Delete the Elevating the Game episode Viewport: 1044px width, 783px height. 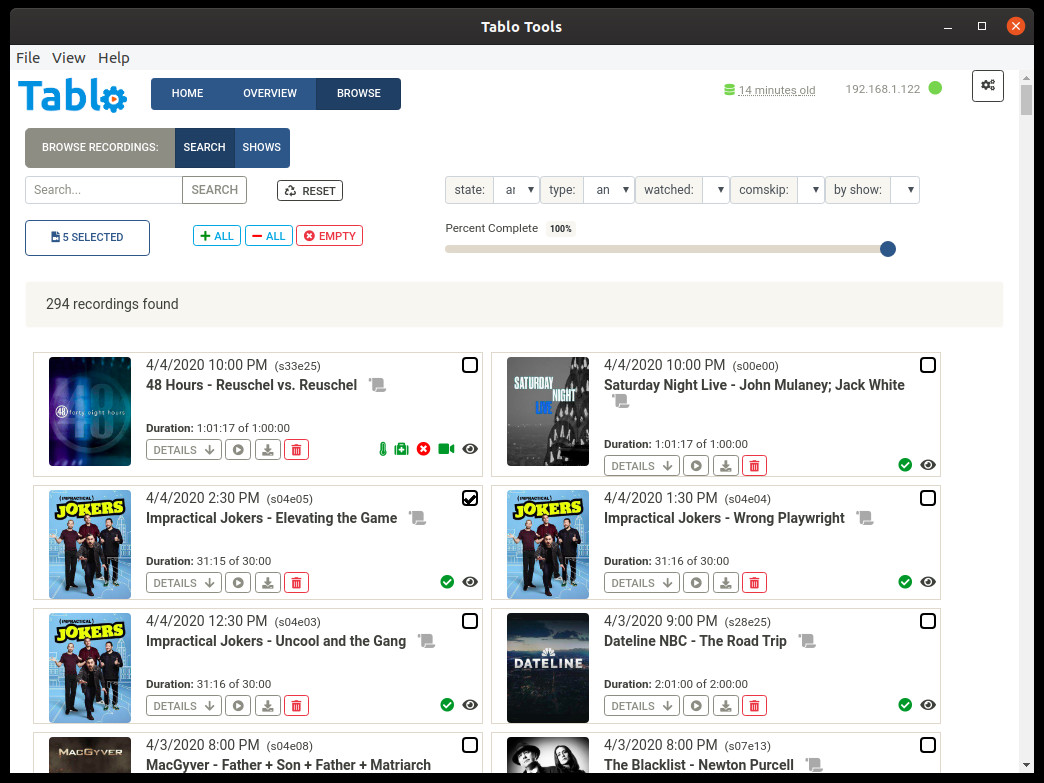click(x=296, y=583)
